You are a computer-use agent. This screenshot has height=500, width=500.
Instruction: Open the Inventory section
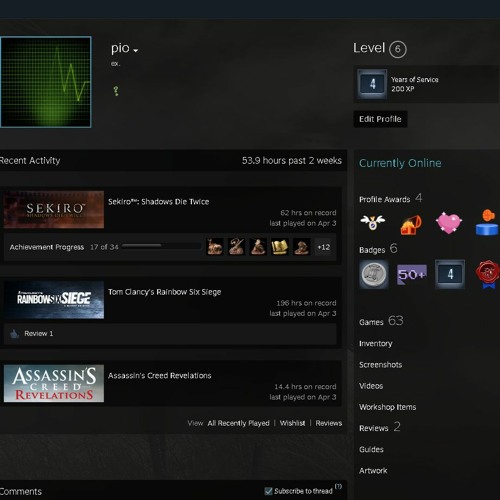click(x=376, y=344)
